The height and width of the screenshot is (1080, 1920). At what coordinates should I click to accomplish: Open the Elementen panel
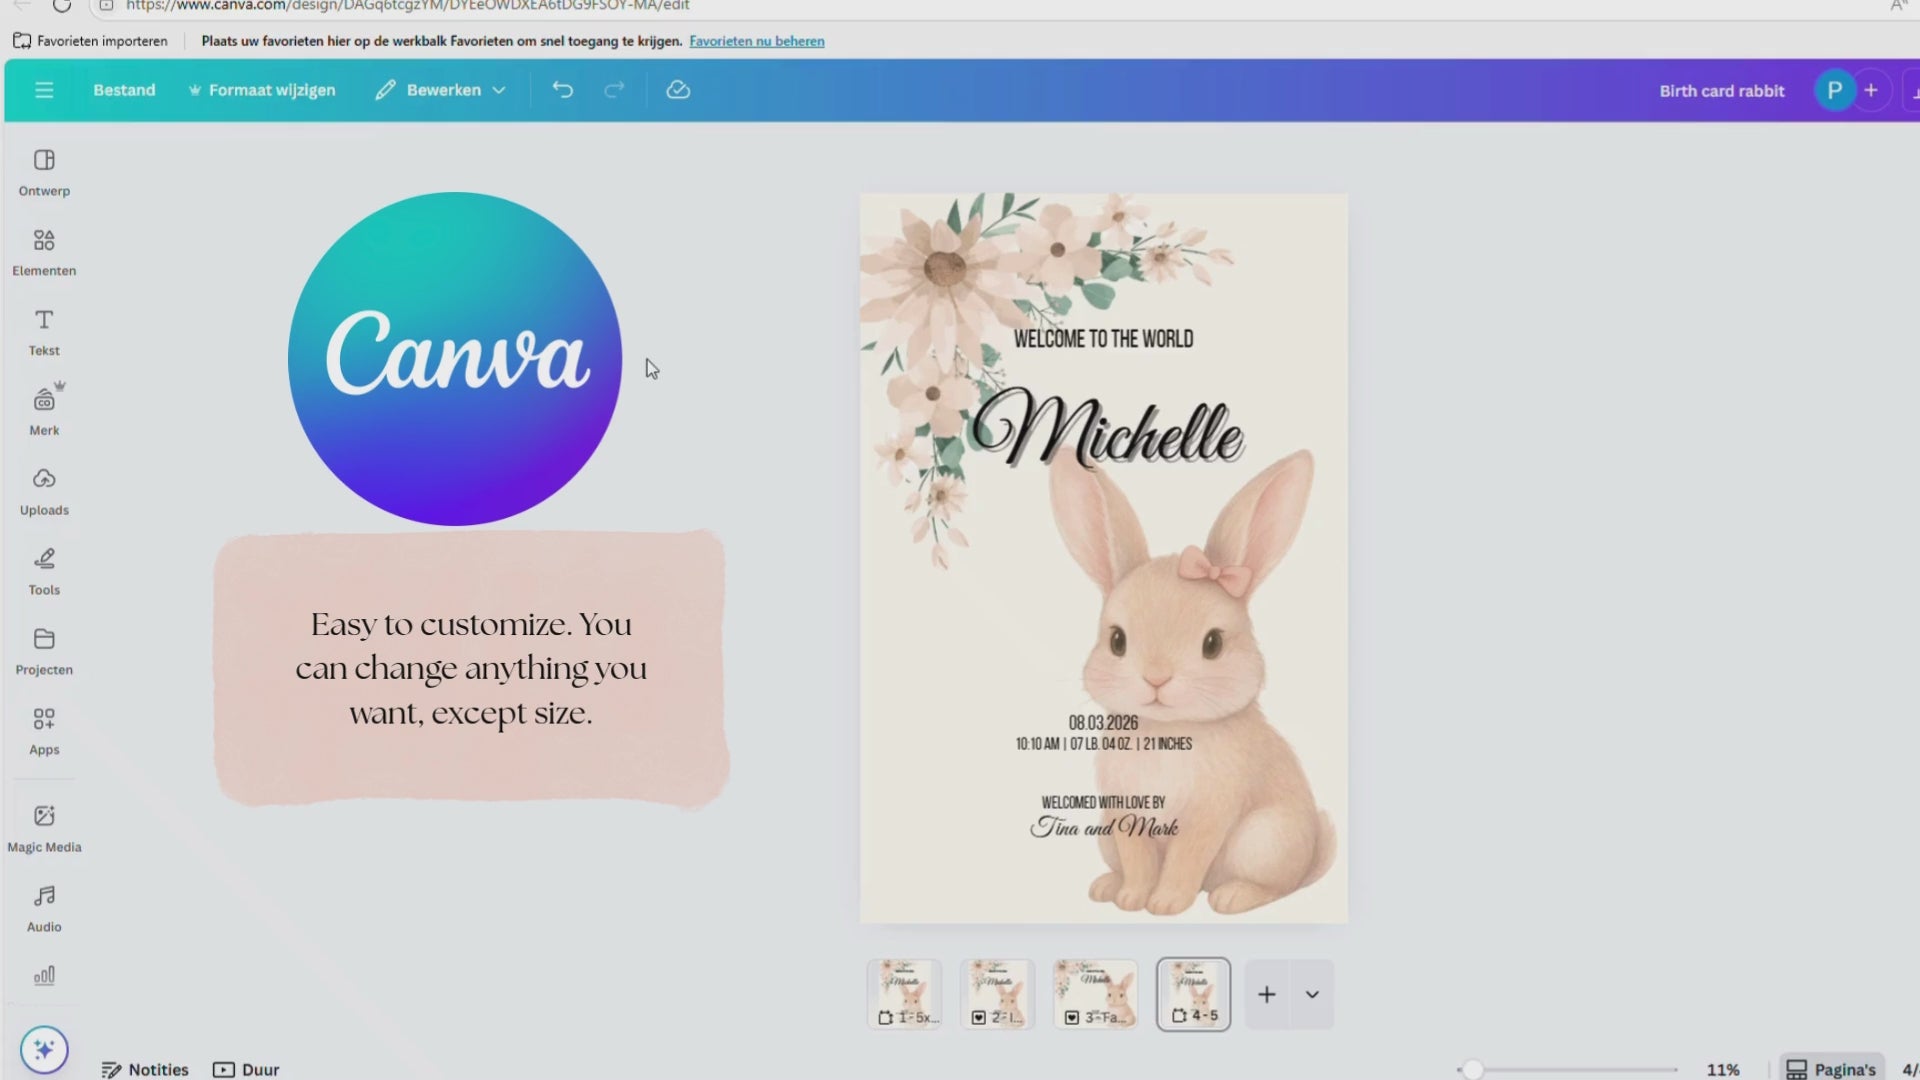point(44,253)
